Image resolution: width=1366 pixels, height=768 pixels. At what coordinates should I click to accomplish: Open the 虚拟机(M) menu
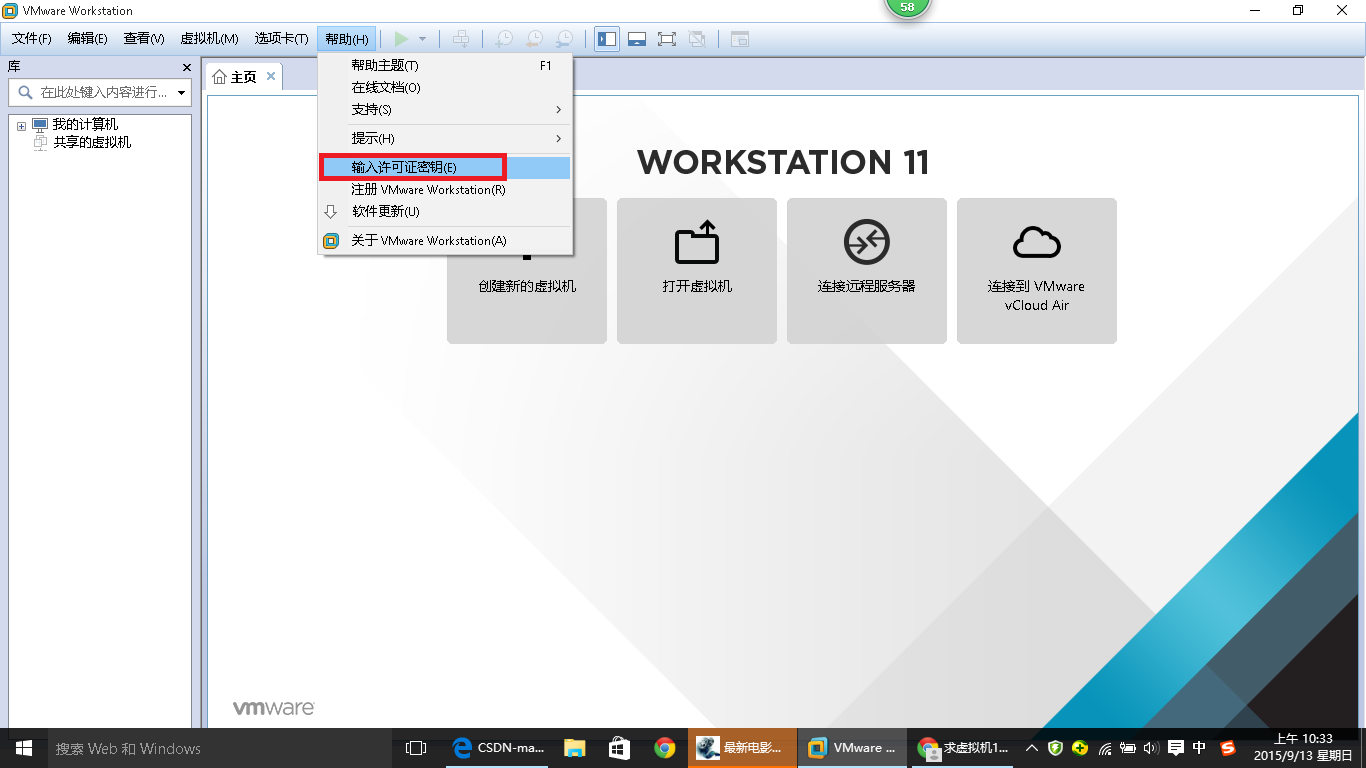pos(209,39)
